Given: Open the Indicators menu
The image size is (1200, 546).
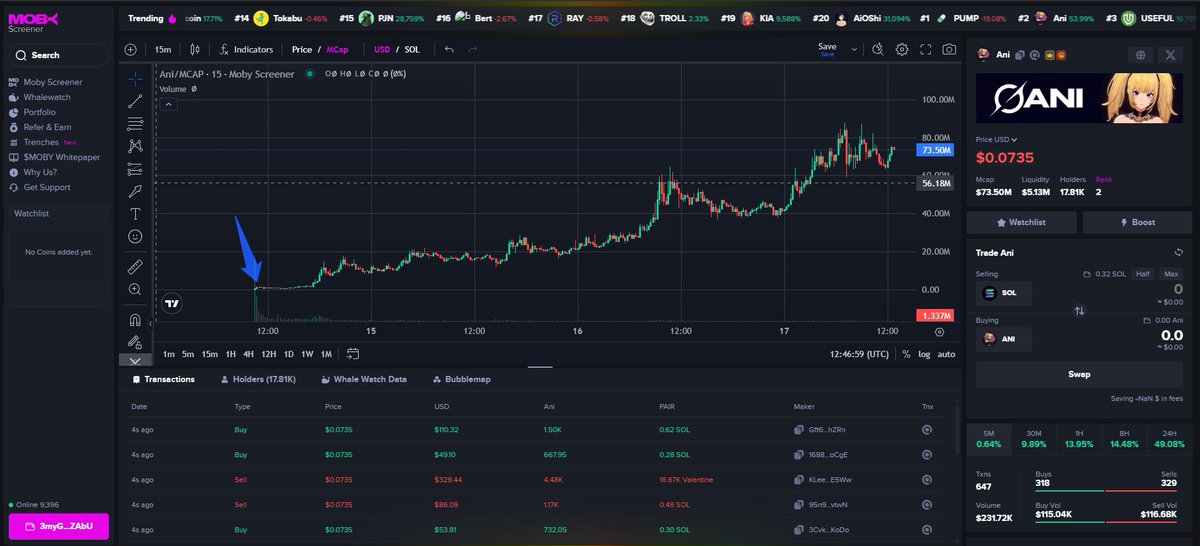Looking at the screenshot, I should tap(246, 49).
